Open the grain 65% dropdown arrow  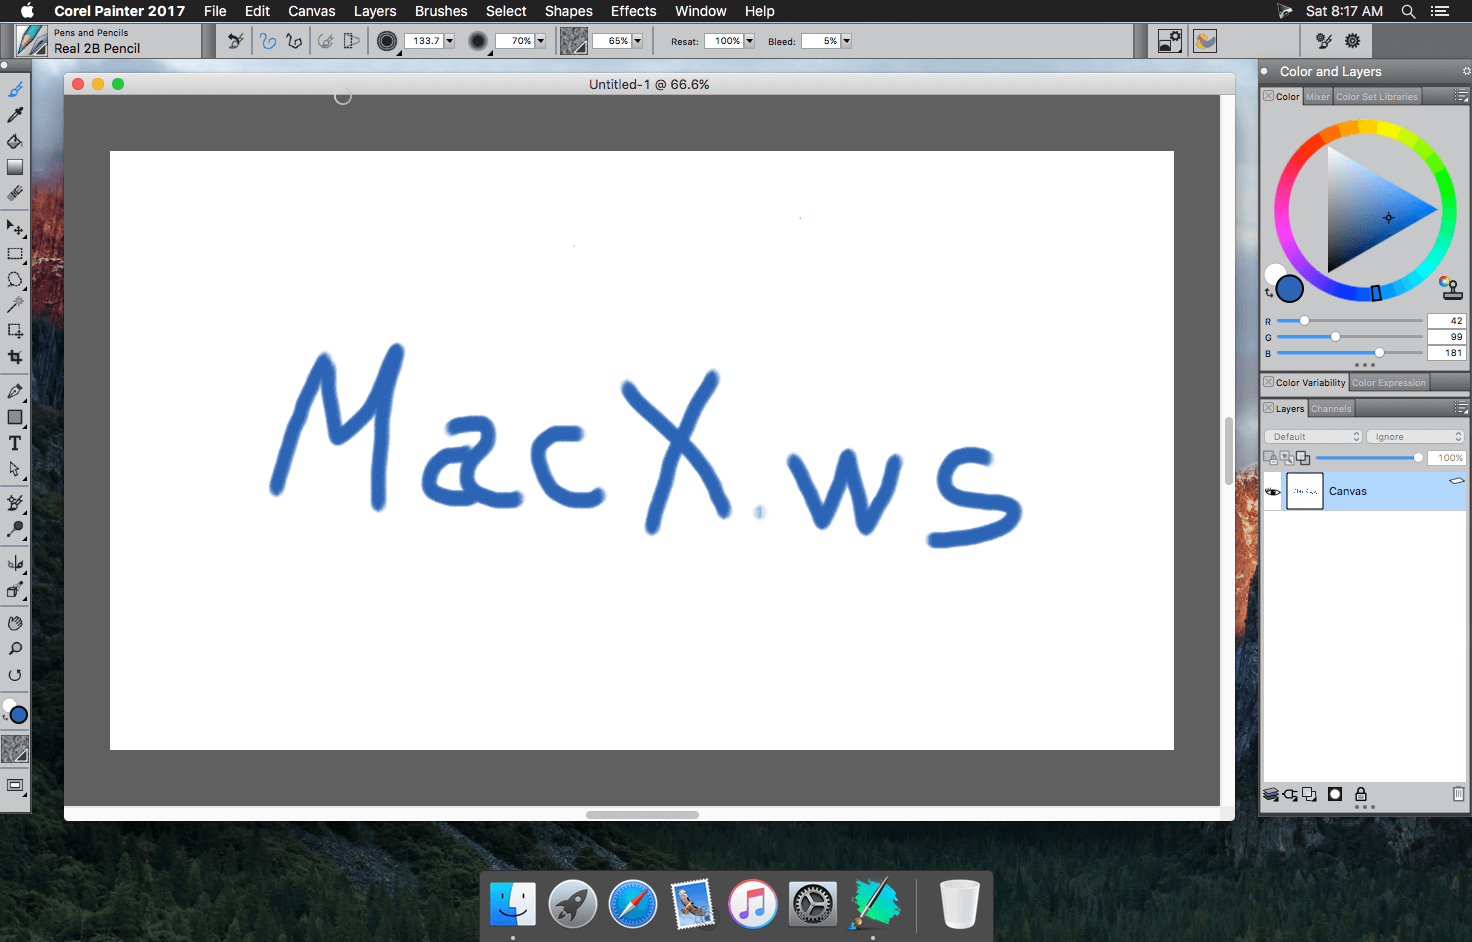tap(637, 41)
